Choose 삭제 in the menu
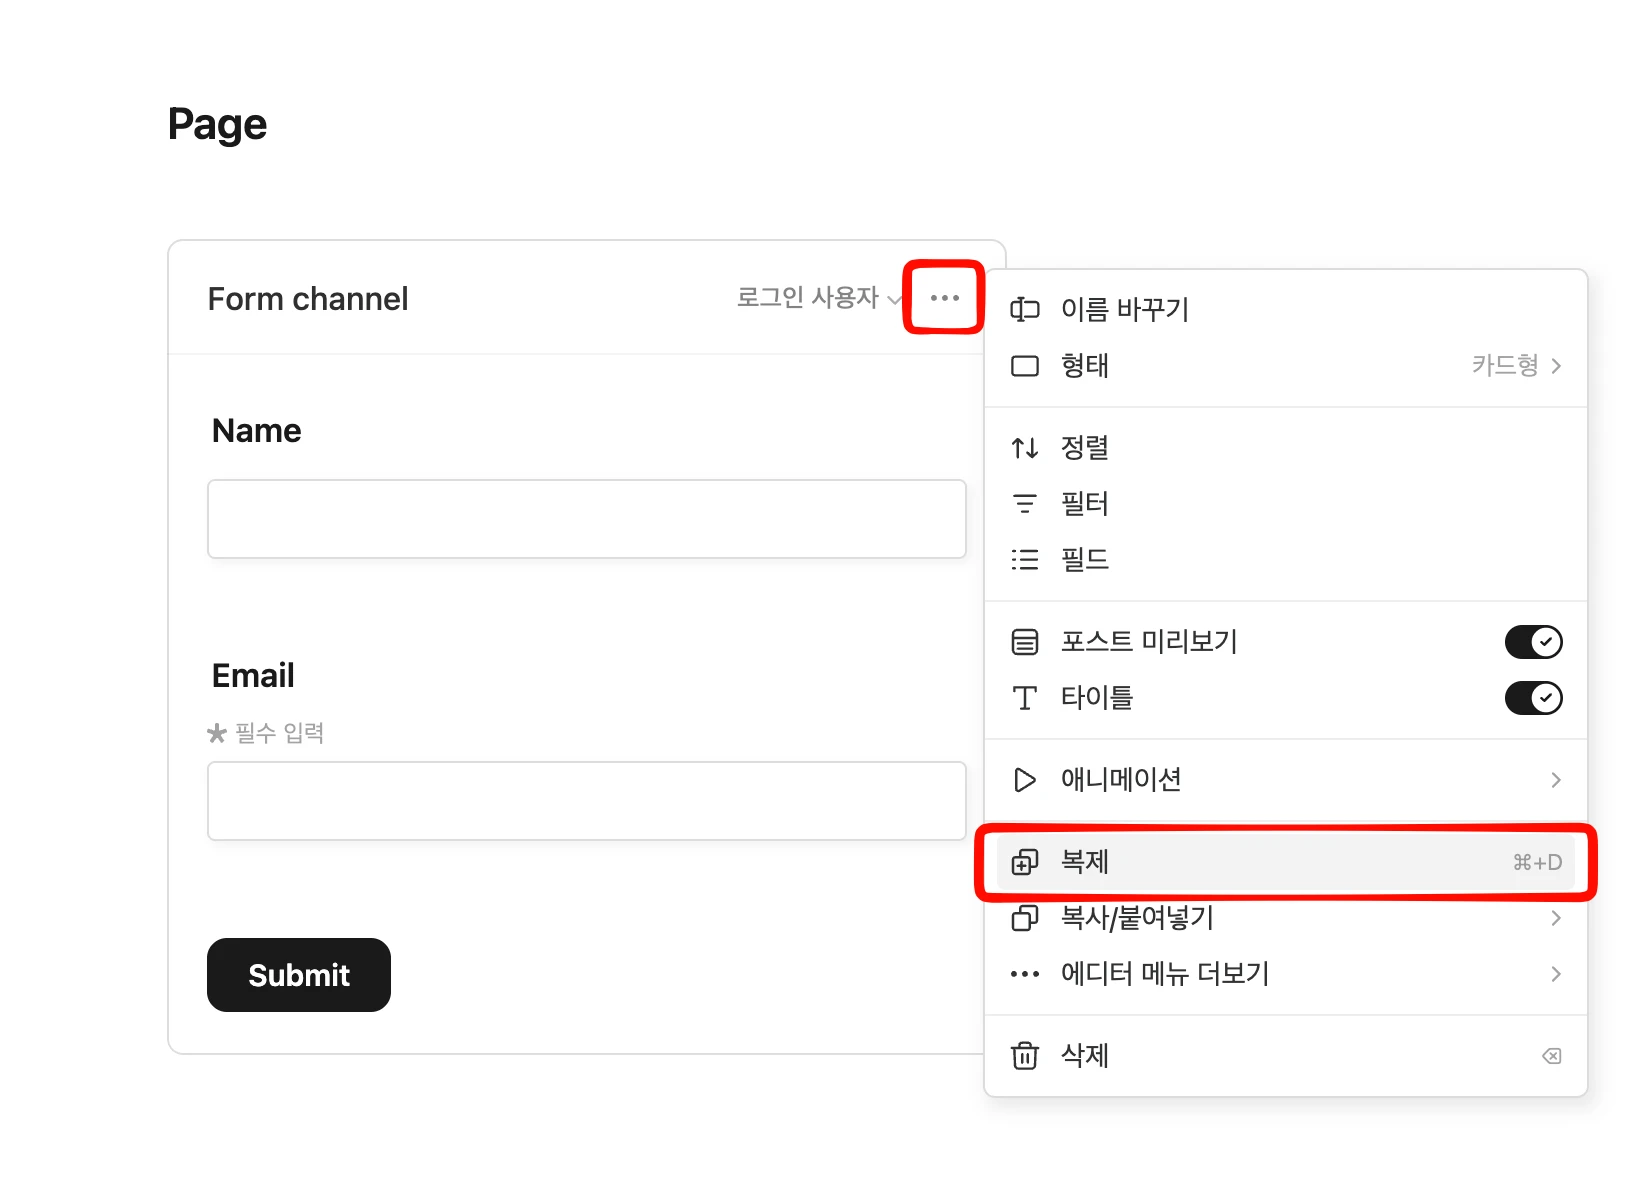 [1086, 1056]
